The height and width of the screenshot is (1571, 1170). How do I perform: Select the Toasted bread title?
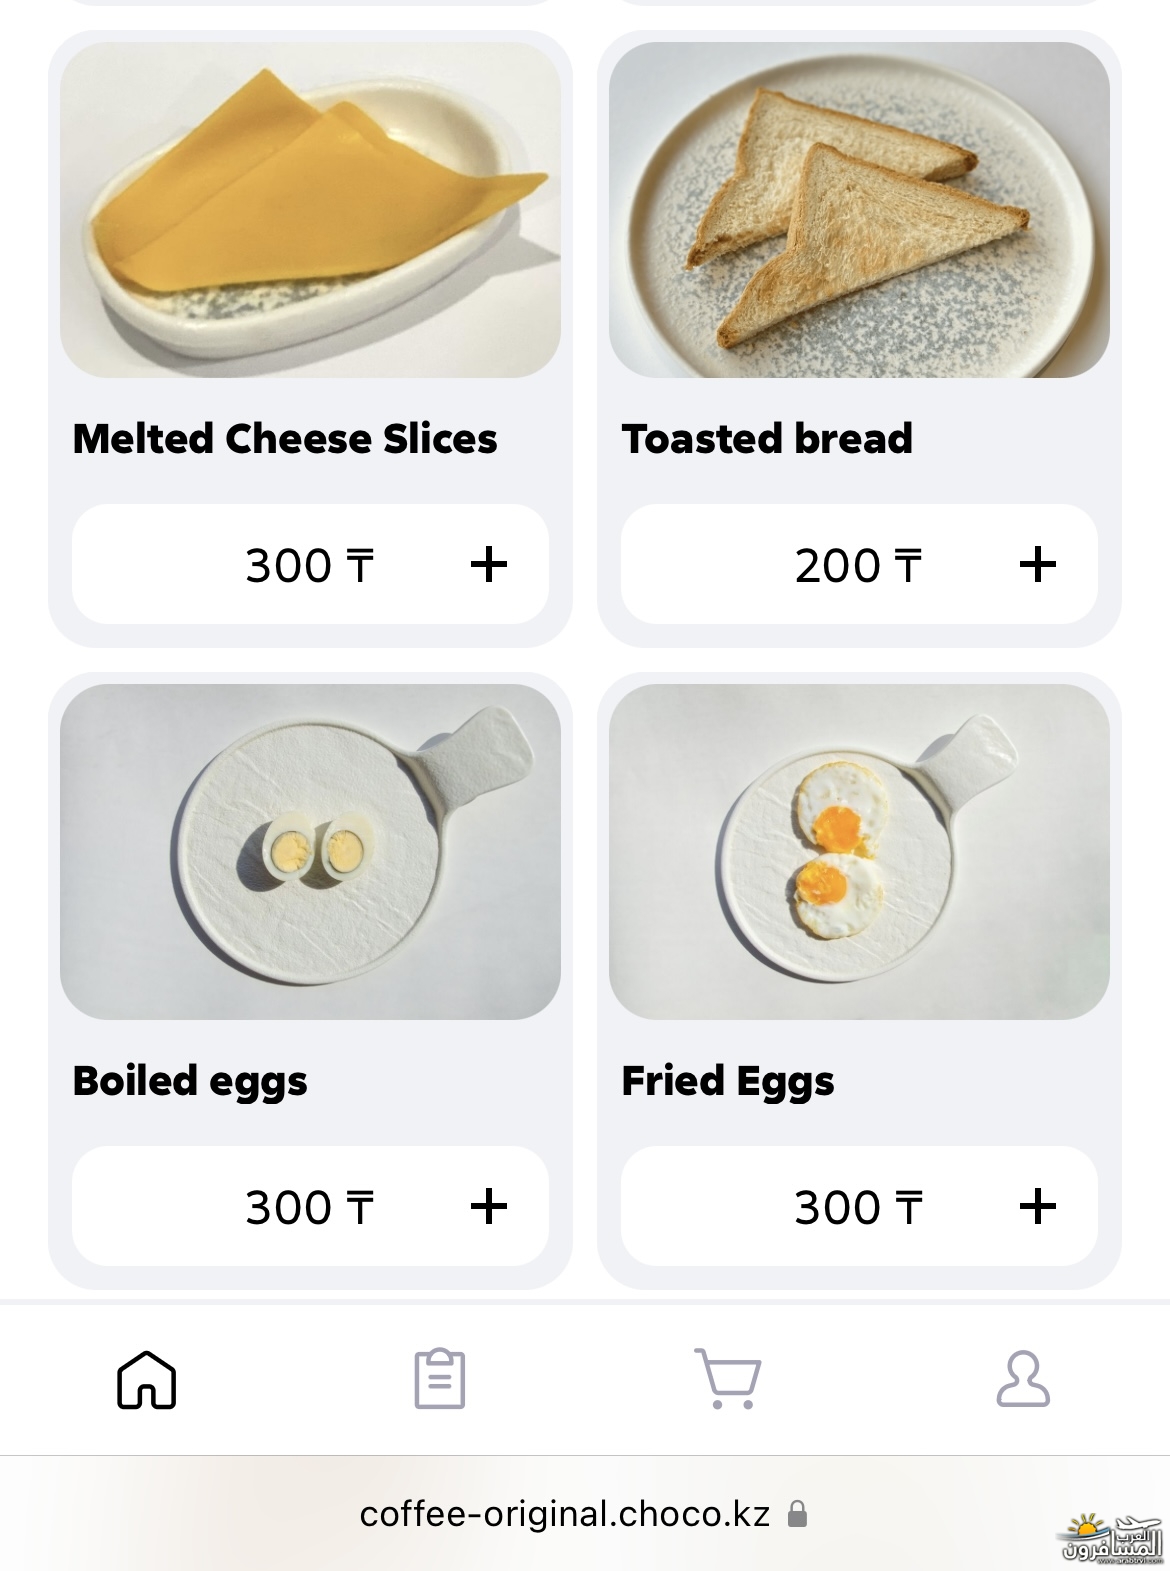[767, 439]
